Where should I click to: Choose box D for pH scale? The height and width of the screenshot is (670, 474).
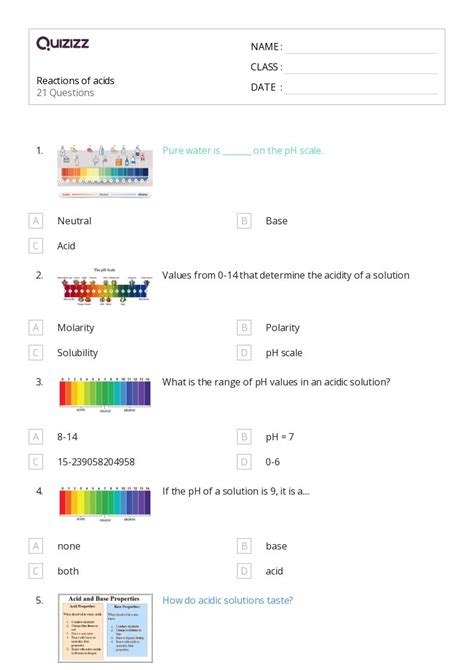click(244, 353)
